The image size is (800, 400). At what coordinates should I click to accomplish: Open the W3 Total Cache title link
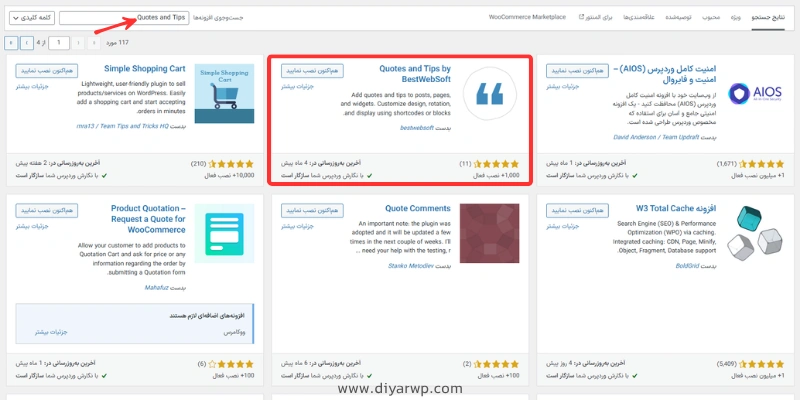(676, 208)
